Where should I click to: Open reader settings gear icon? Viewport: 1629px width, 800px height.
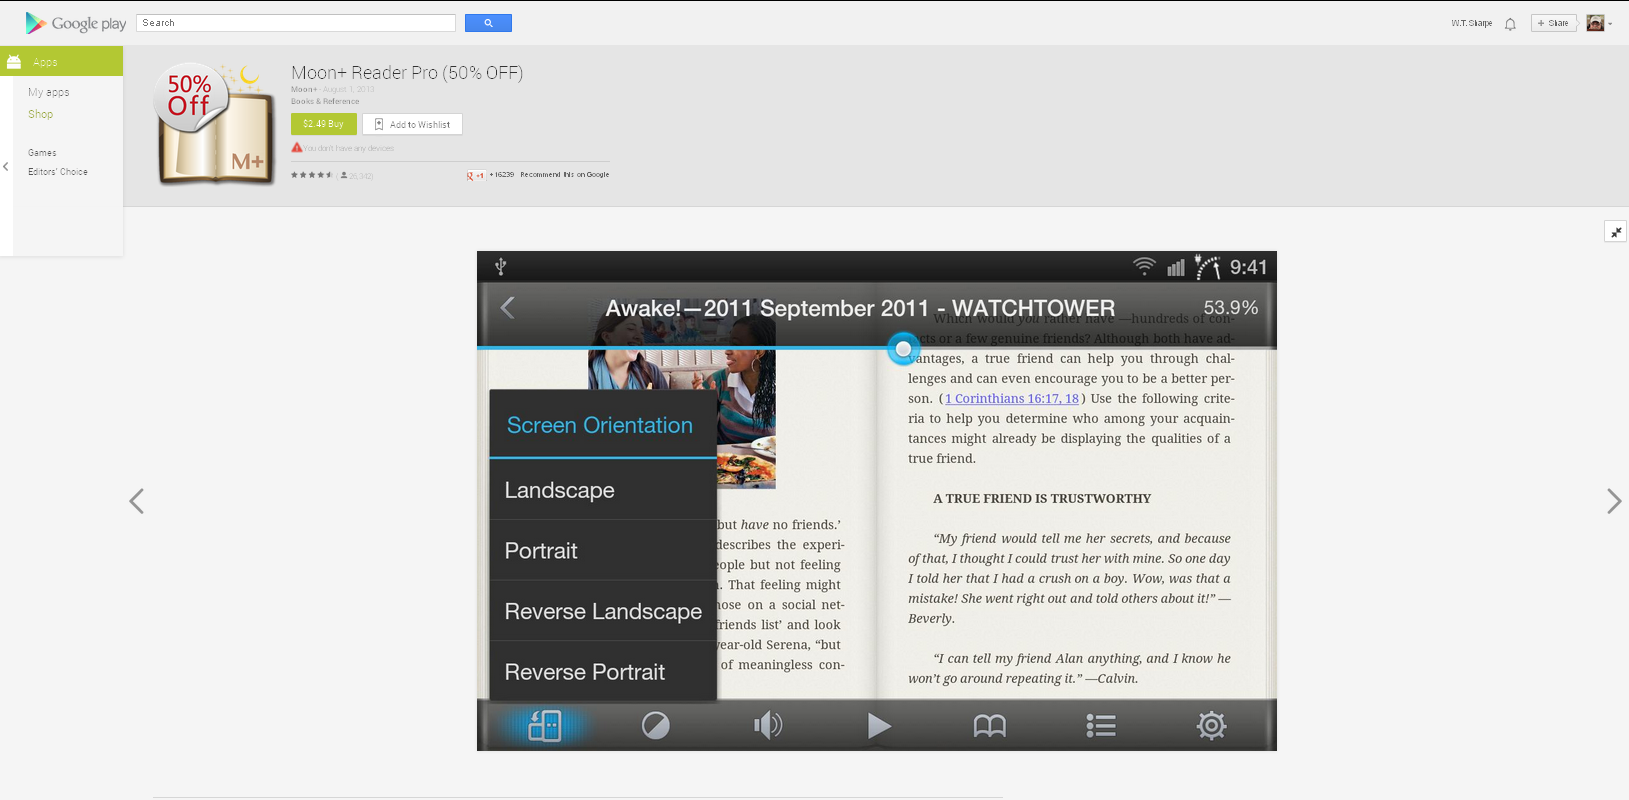coord(1212,726)
